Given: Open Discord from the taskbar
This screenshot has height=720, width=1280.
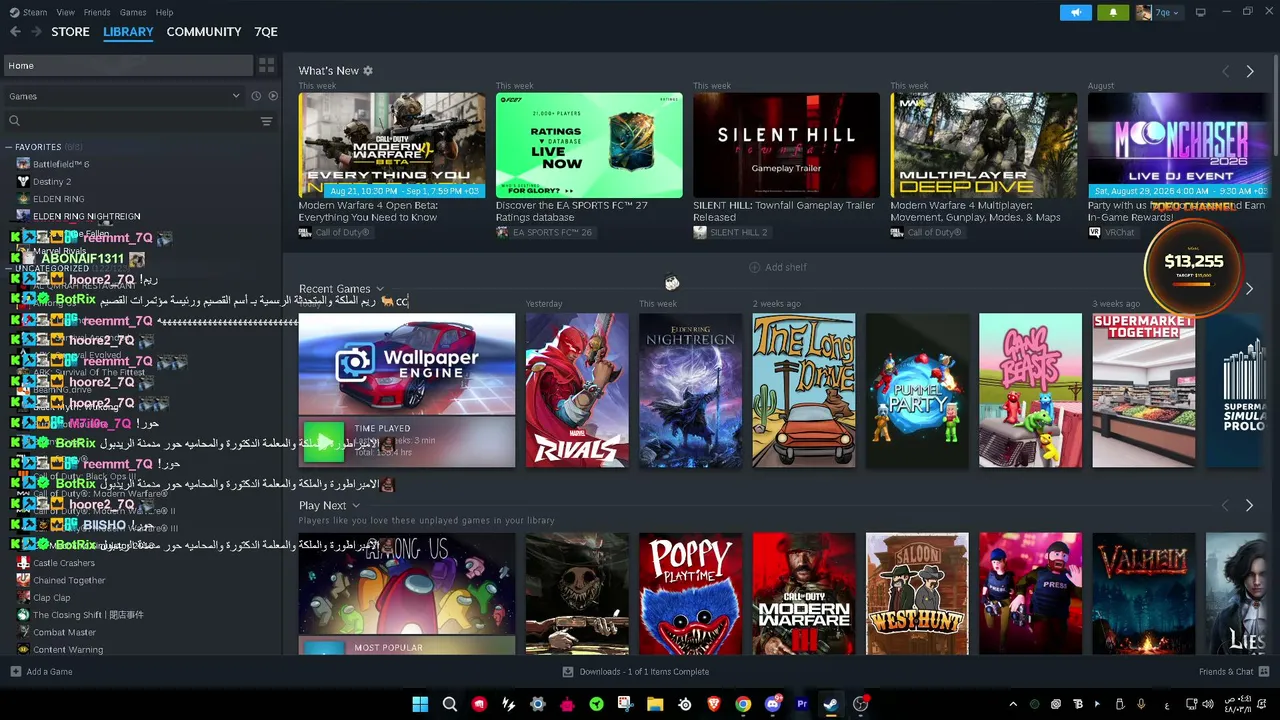Looking at the screenshot, I should click(772, 704).
